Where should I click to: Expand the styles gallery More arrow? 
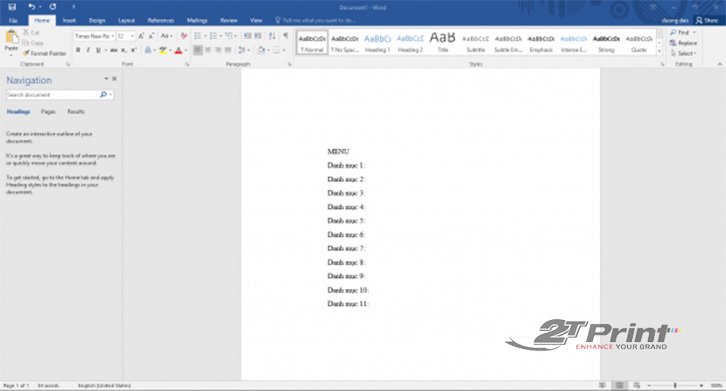[x=659, y=52]
